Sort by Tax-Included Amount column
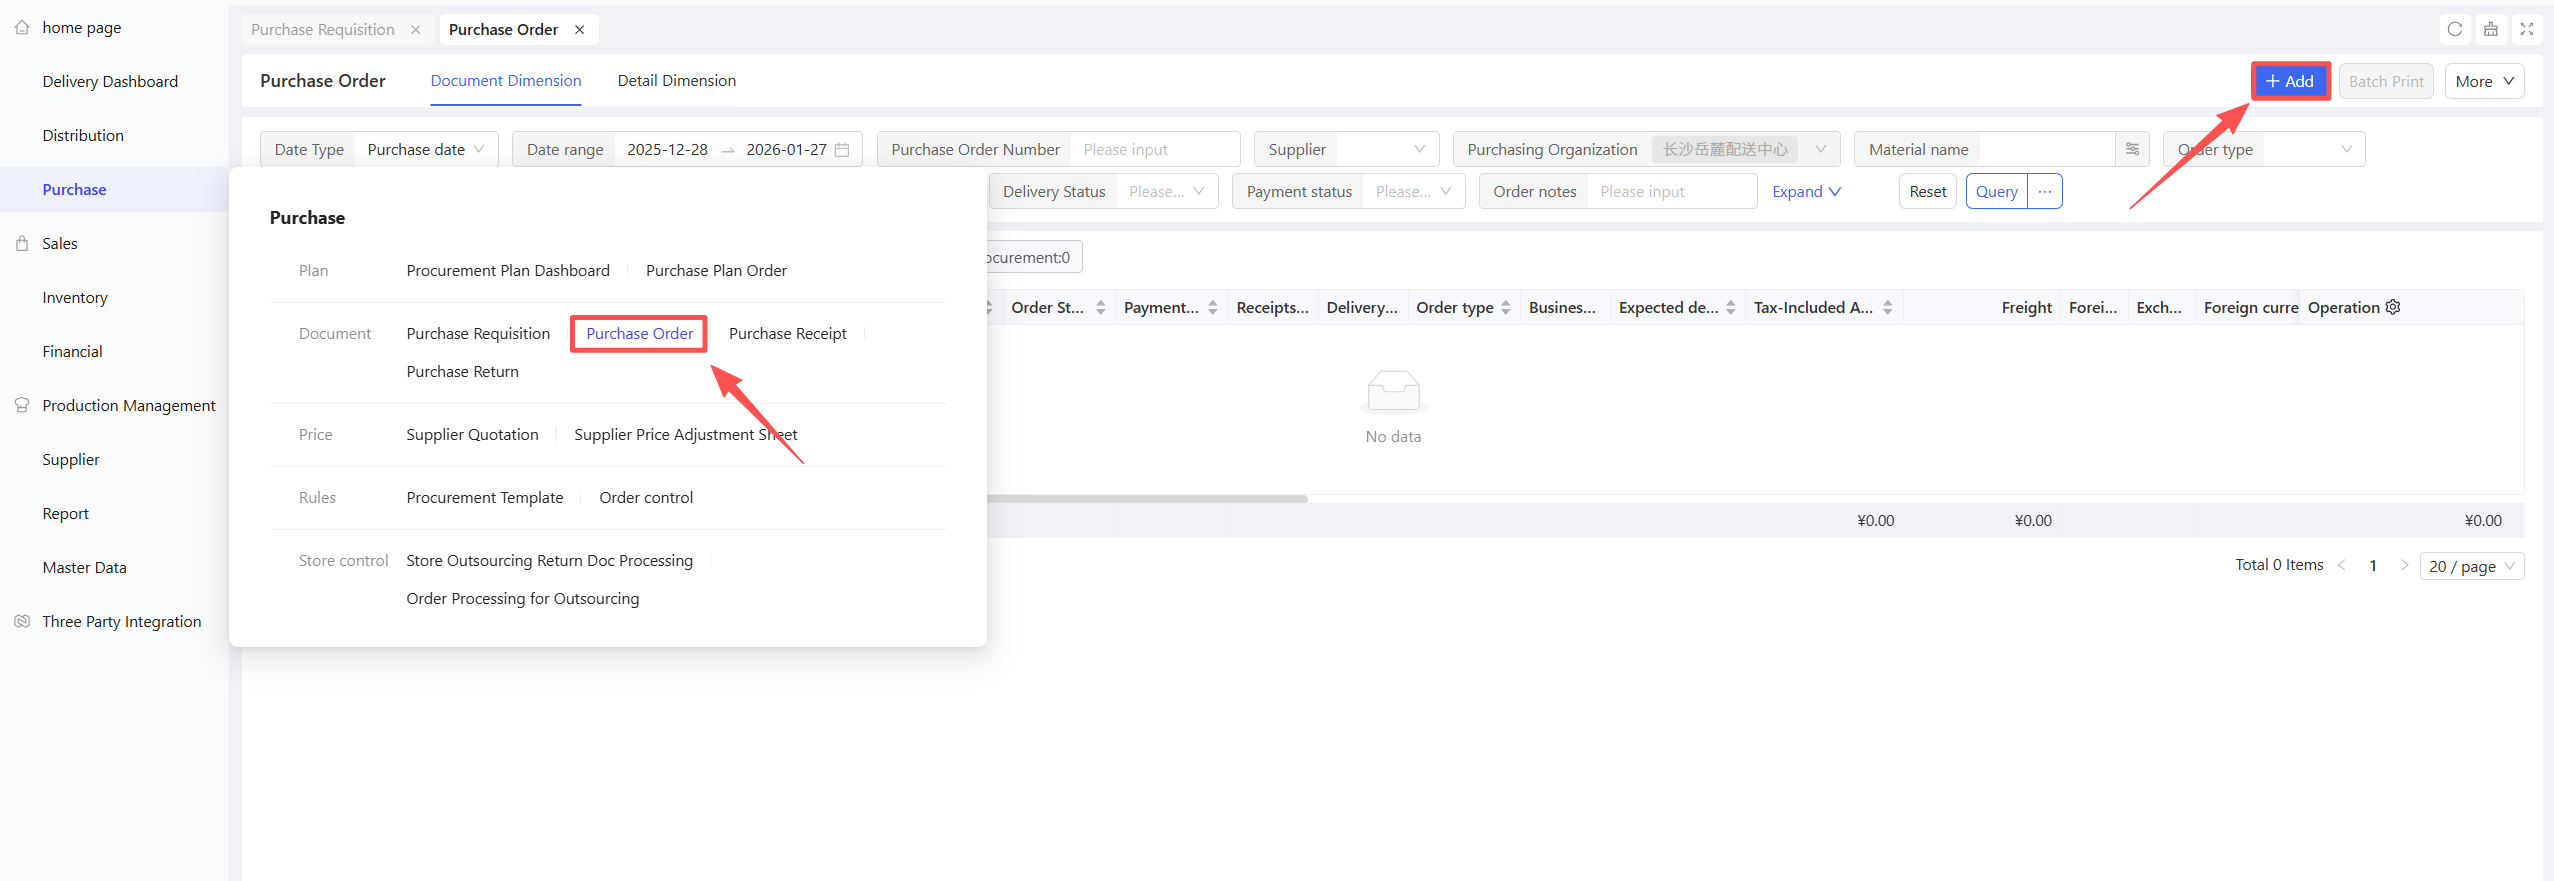 1887,308
